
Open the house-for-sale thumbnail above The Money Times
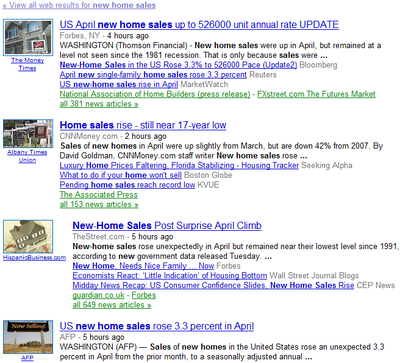(28, 37)
